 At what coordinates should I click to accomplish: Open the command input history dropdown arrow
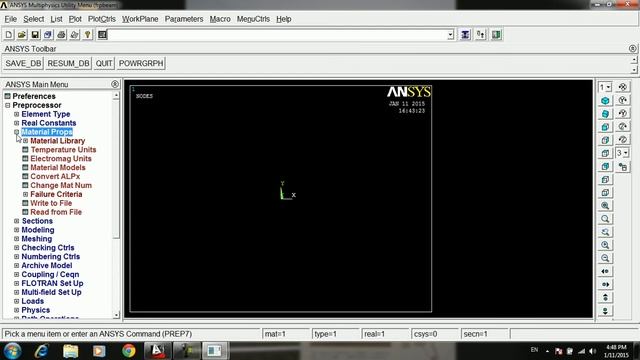coord(450,35)
